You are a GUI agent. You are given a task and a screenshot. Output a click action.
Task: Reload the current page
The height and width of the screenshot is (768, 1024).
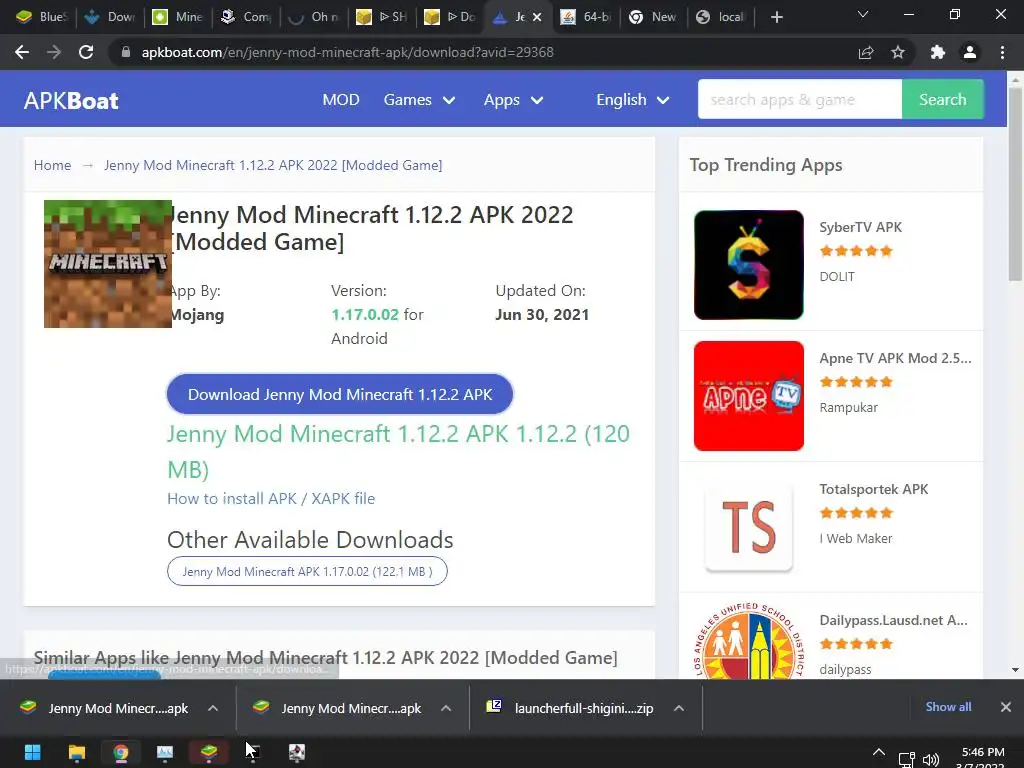(86, 52)
